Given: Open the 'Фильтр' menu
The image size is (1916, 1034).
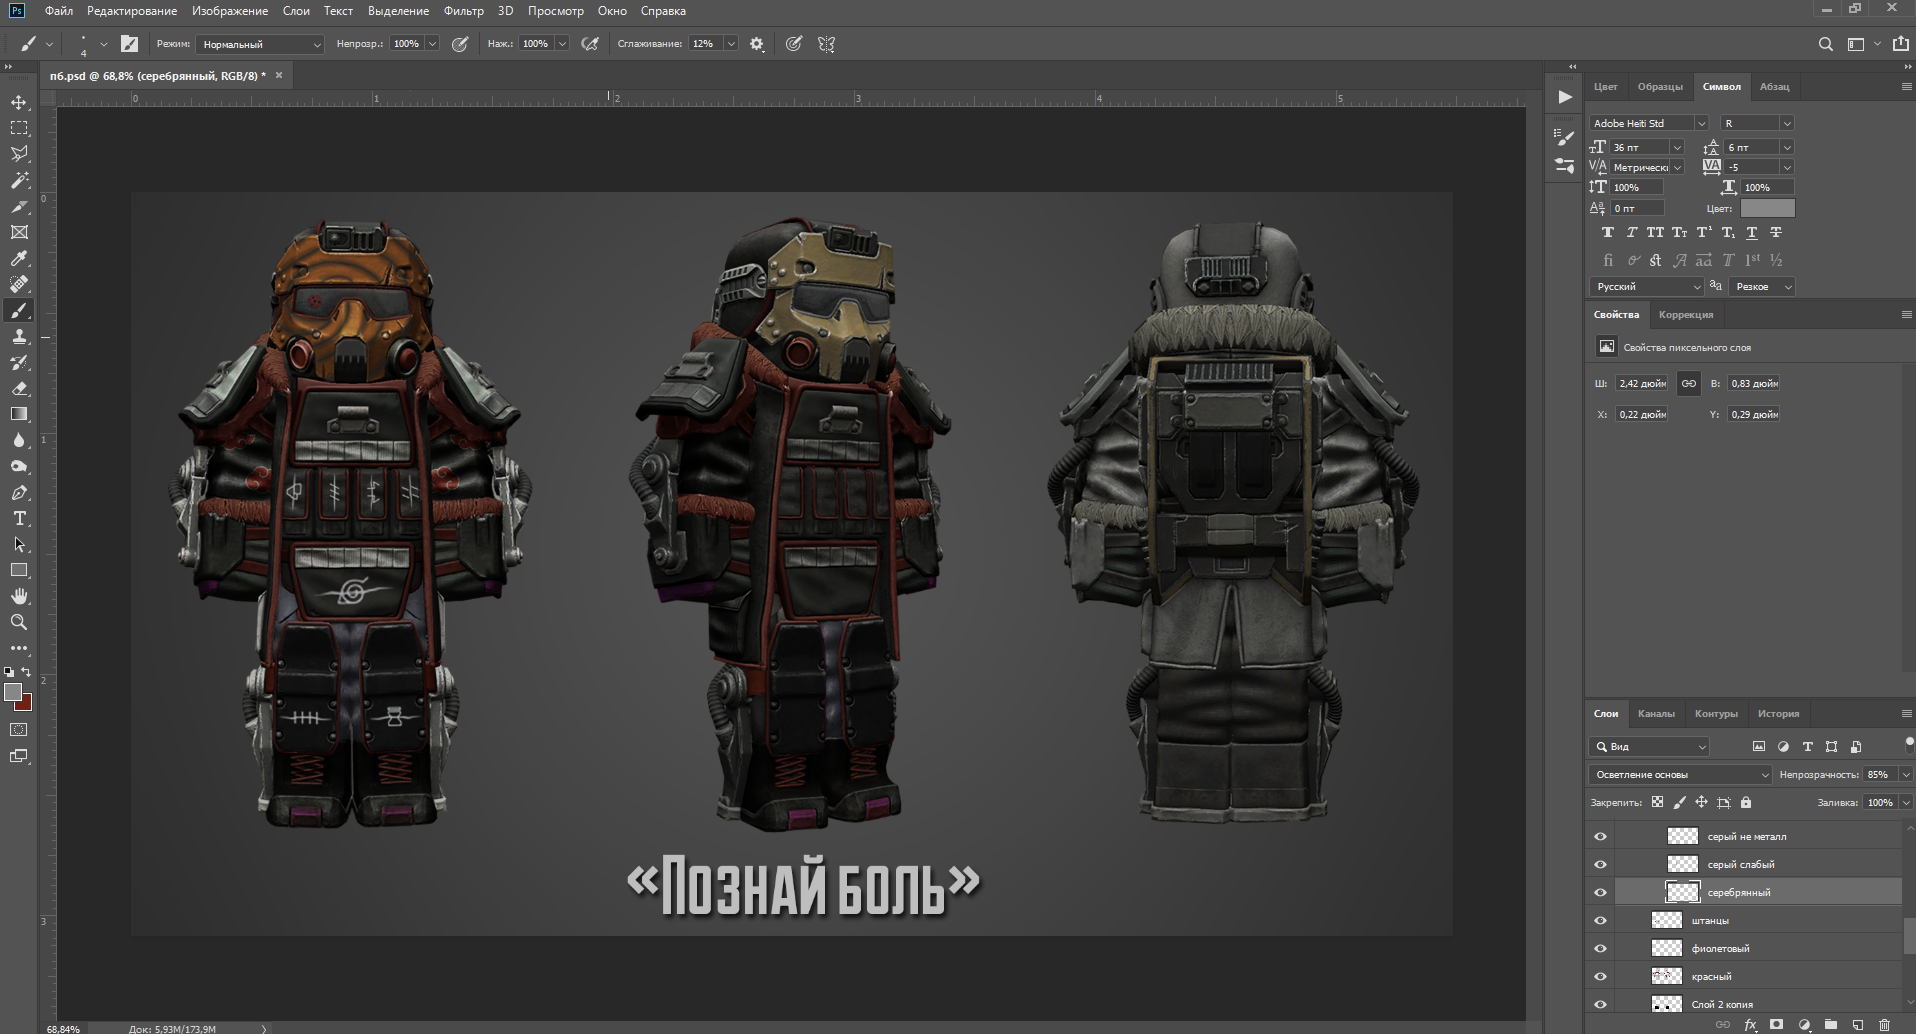Looking at the screenshot, I should click(x=463, y=11).
